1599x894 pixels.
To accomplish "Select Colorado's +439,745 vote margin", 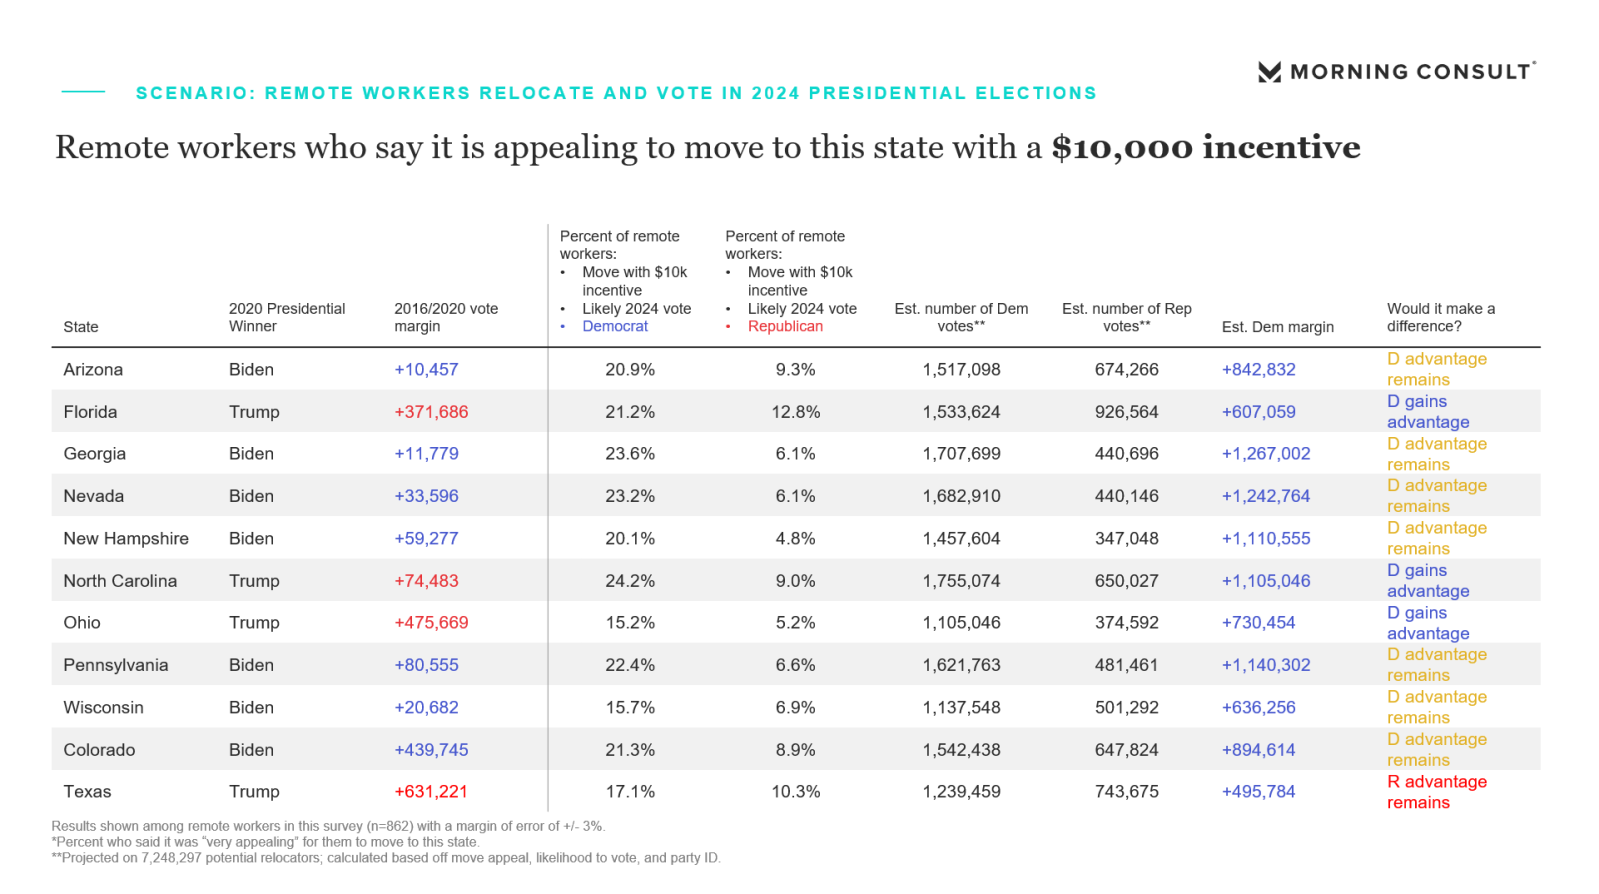I will 431,750.
